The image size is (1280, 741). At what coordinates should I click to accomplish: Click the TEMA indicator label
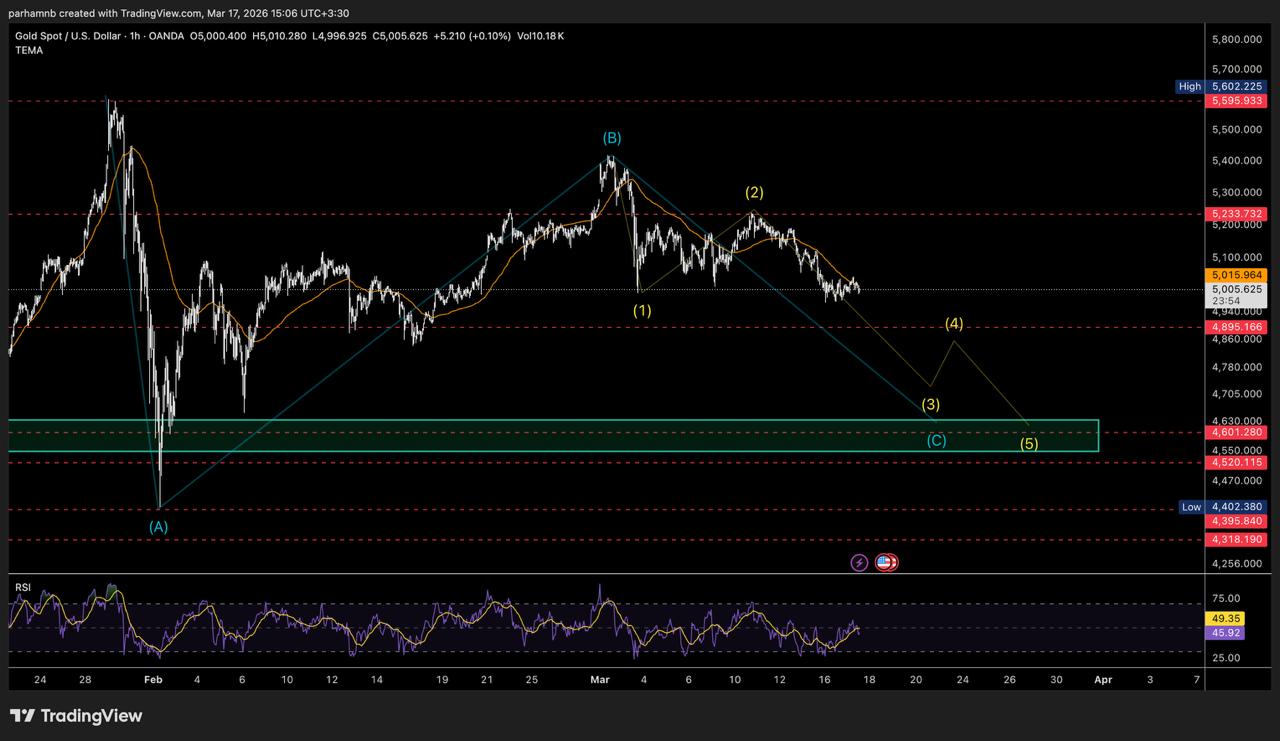[x=29, y=50]
